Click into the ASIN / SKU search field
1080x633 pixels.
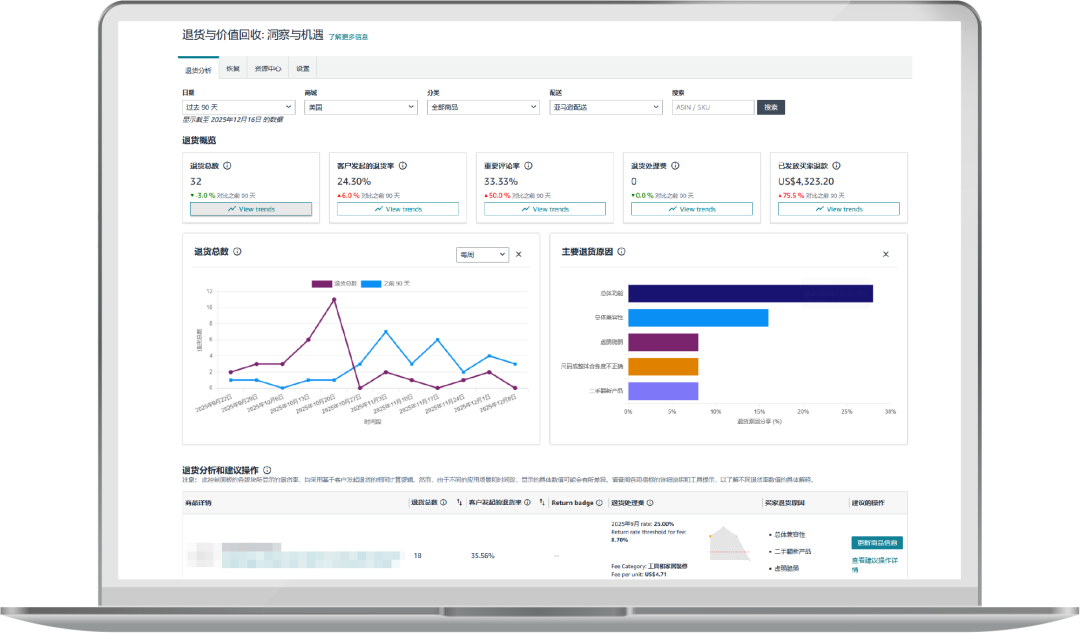[x=712, y=107]
